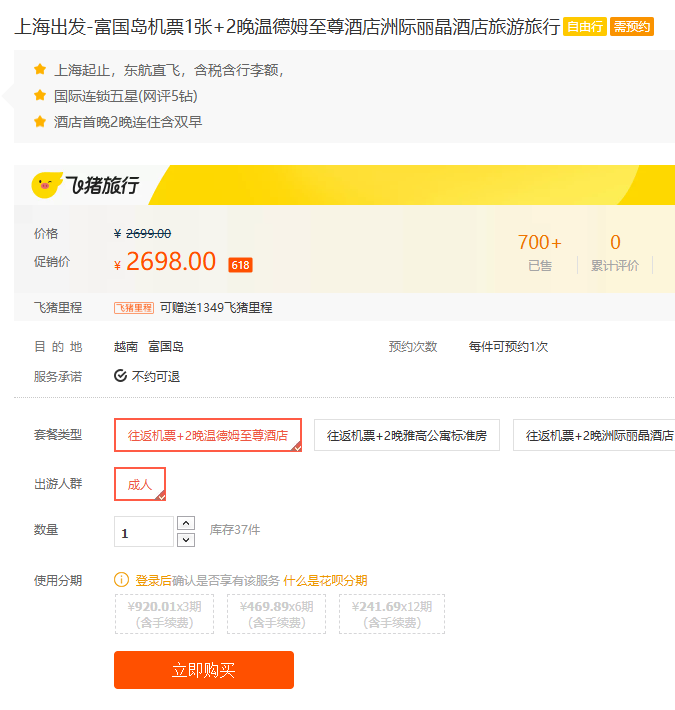
Task: Select package 往返机票+2晚温德姆至尊酒店
Action: pos(208,435)
